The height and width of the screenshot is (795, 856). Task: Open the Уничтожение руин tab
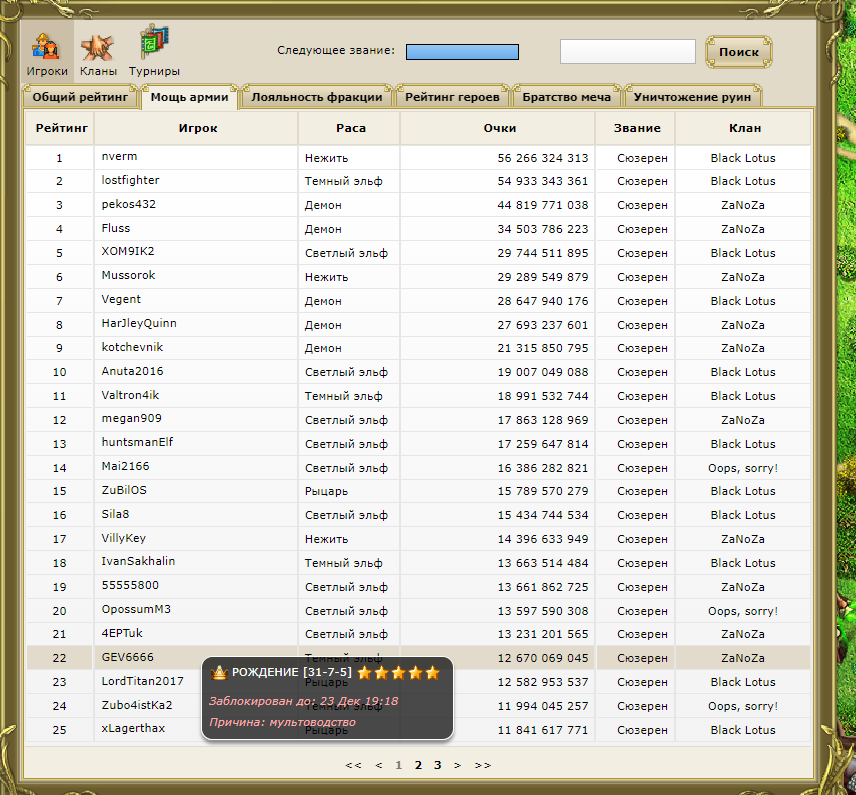pos(693,97)
